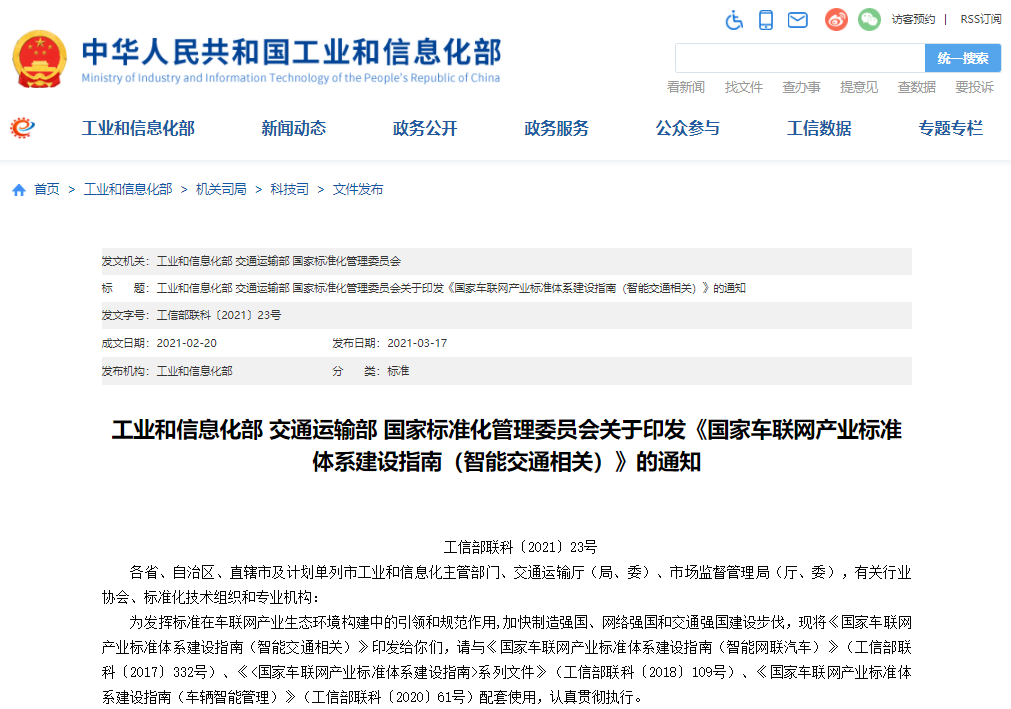This screenshot has height=709, width=1011.
Task: Open the 新闻动态 navigation menu
Action: [293, 128]
